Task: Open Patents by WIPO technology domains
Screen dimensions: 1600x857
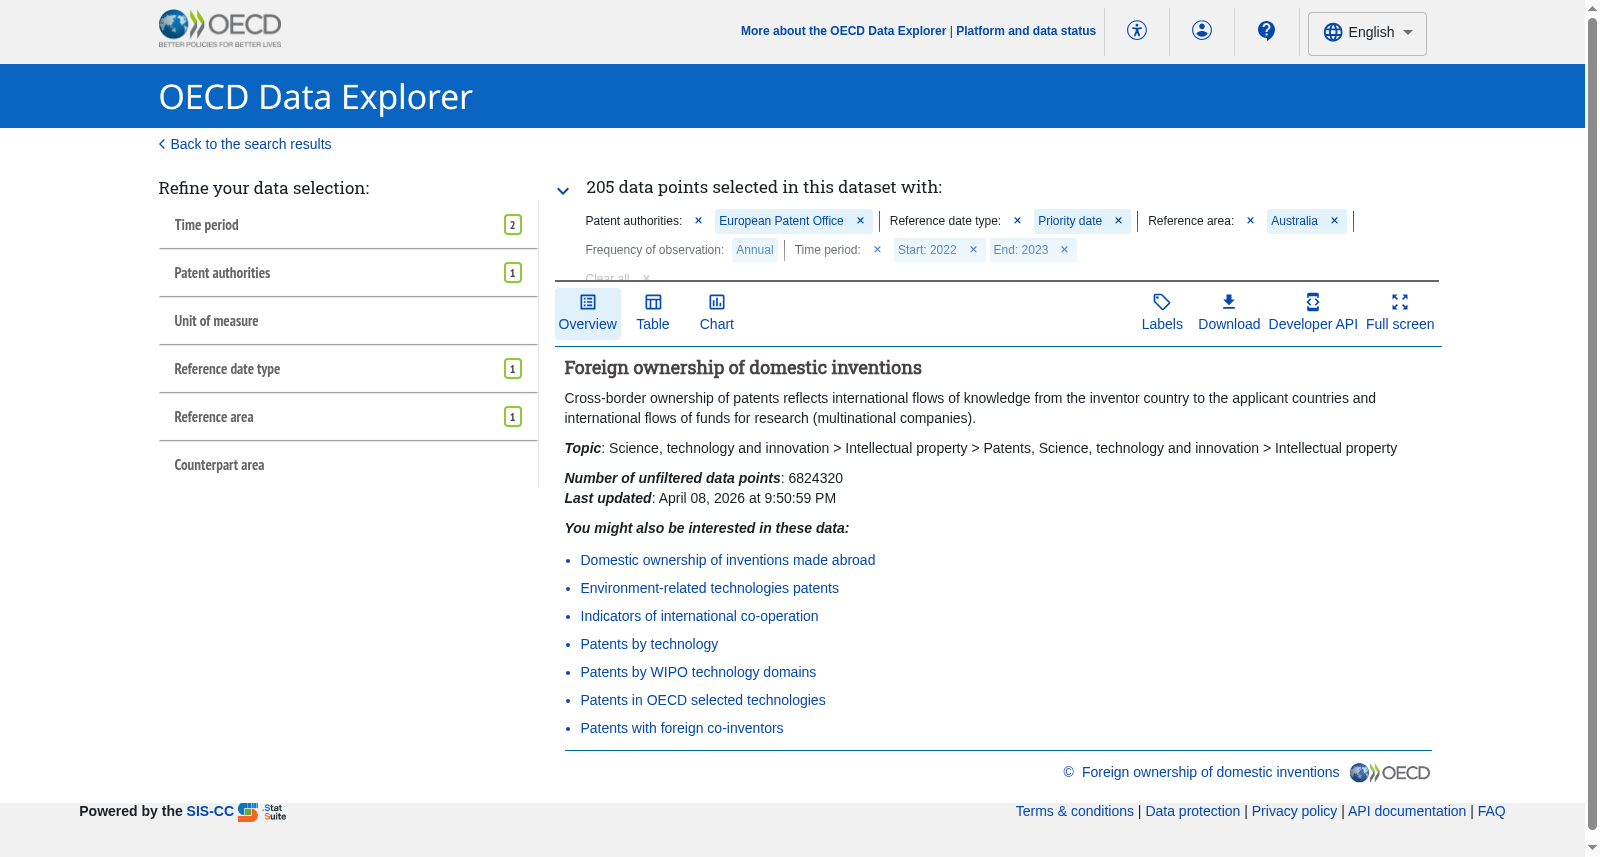Action: point(699,672)
